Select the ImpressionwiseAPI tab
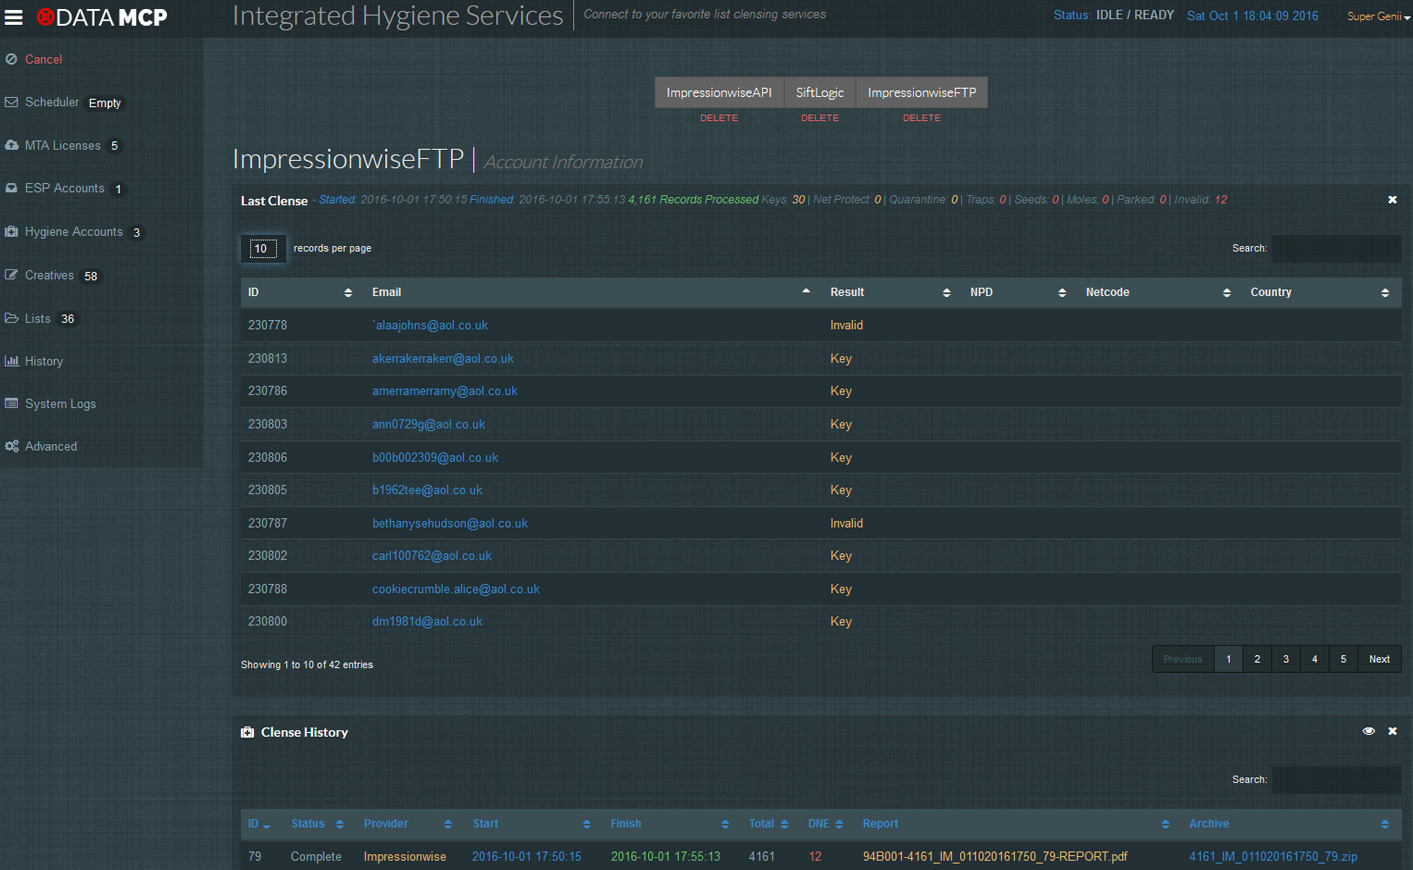The height and width of the screenshot is (870, 1413). (719, 92)
